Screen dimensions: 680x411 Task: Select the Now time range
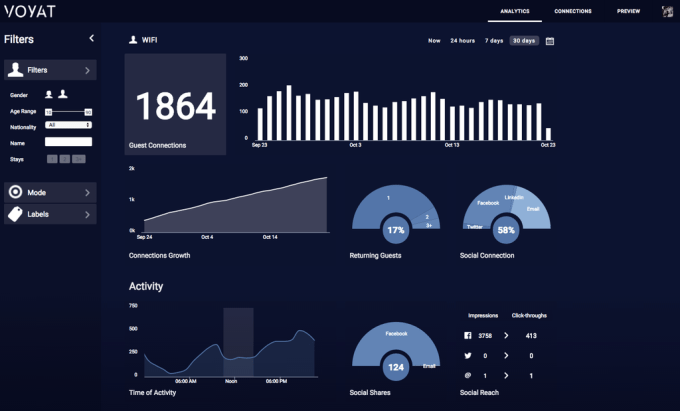(434, 41)
